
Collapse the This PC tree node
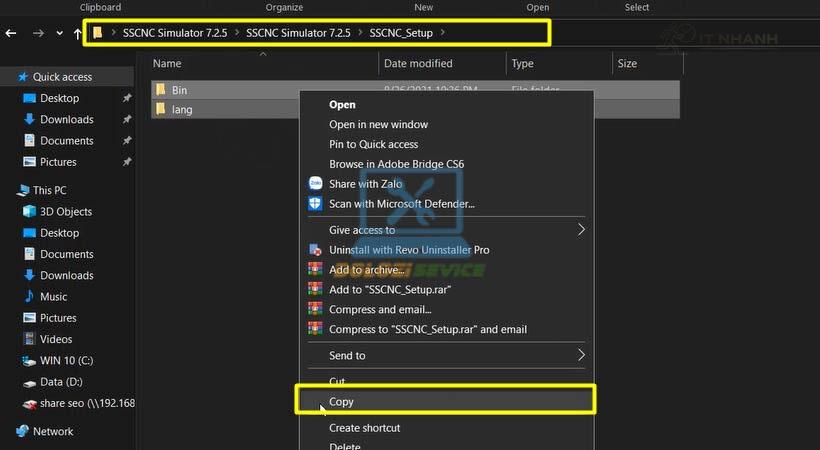(x=8, y=190)
